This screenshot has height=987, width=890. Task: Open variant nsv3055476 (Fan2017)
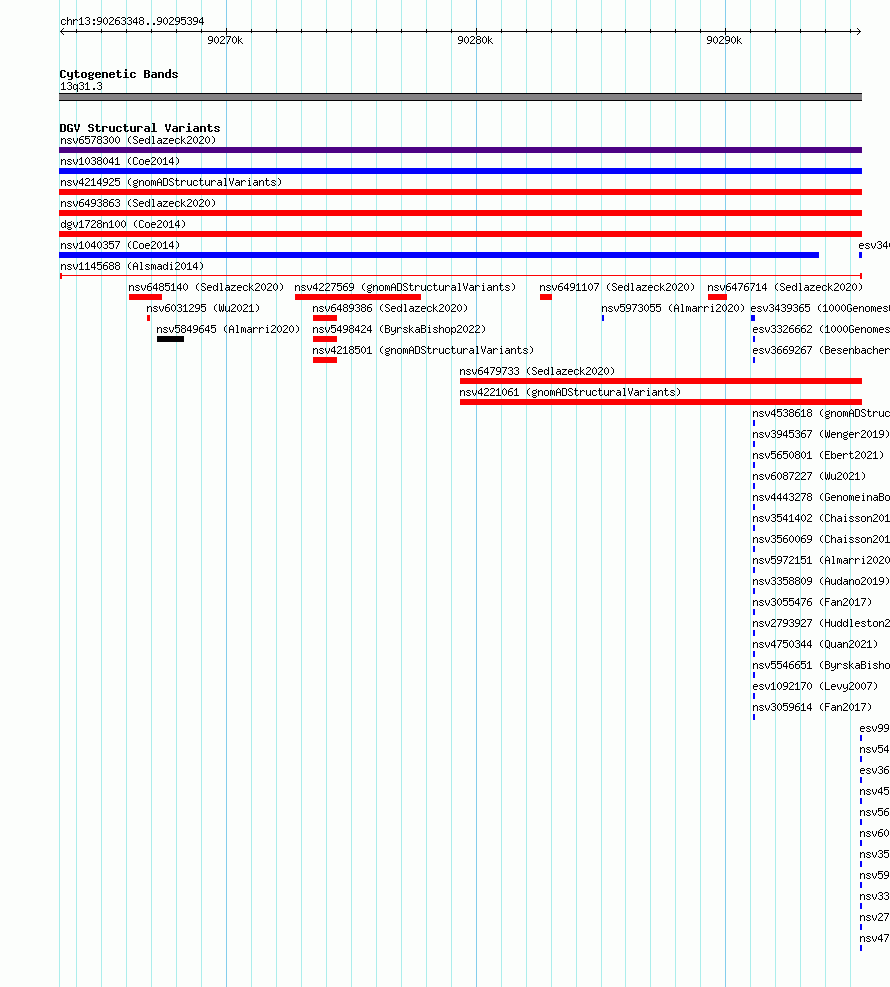click(x=812, y=602)
